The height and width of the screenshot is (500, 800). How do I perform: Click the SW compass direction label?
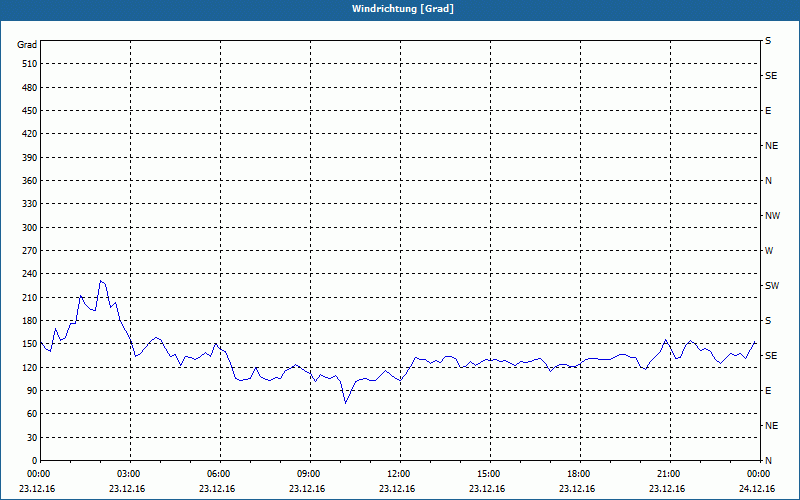click(772, 286)
